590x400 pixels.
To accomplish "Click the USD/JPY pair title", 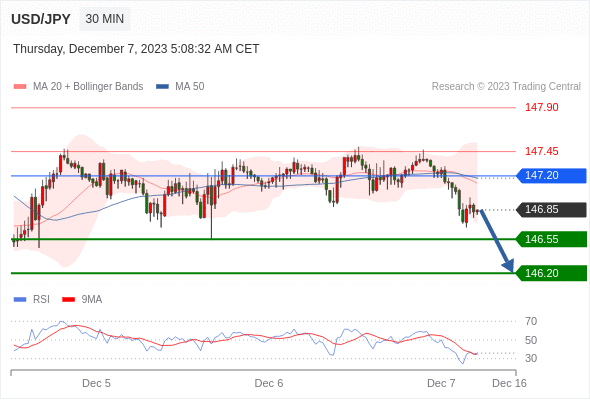I will click(41, 19).
